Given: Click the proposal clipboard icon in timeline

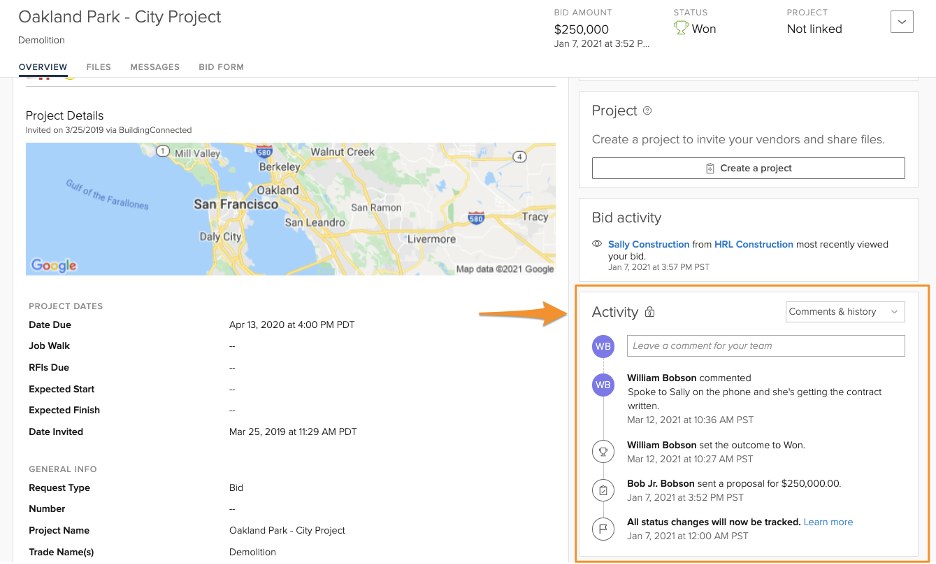Looking at the screenshot, I should pos(603,490).
